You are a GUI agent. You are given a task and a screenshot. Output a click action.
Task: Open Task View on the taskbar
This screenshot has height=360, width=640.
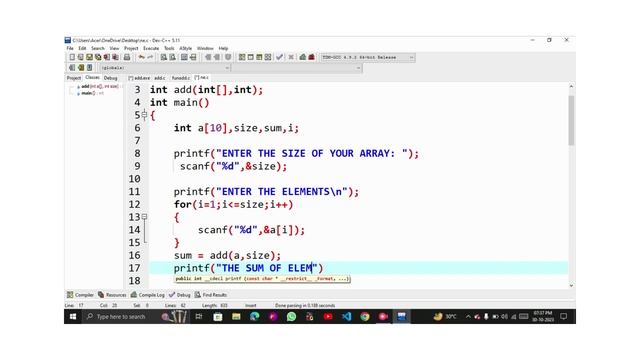point(199,316)
